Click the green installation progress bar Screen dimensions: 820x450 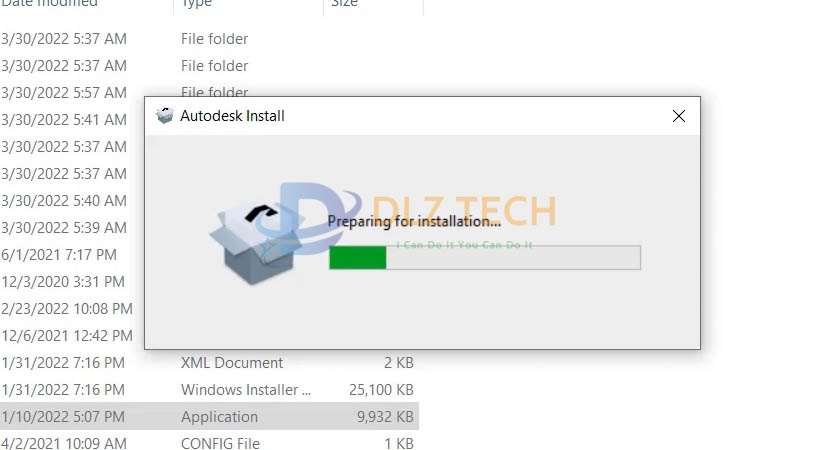coord(484,257)
